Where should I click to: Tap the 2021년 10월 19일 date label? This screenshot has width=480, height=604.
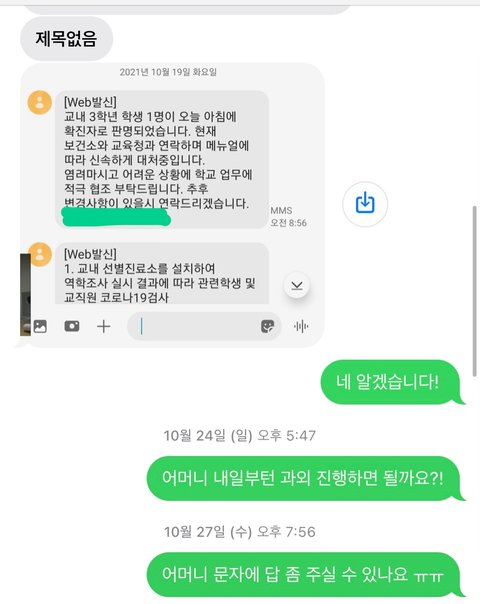coord(168,72)
